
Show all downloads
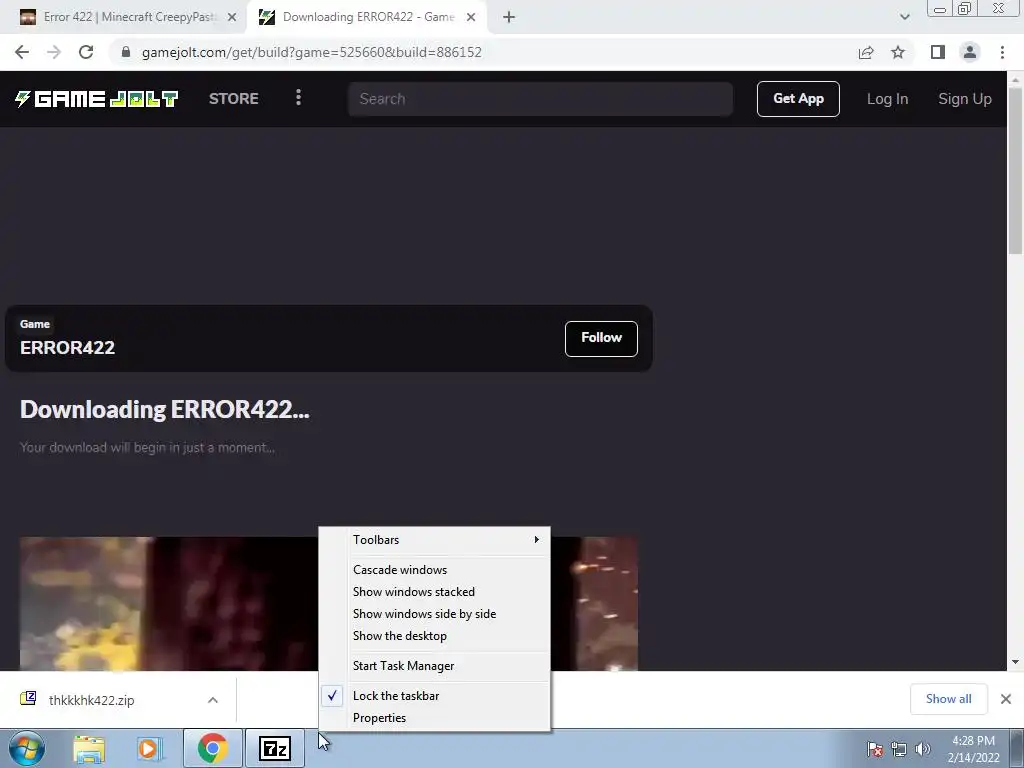pos(948,699)
